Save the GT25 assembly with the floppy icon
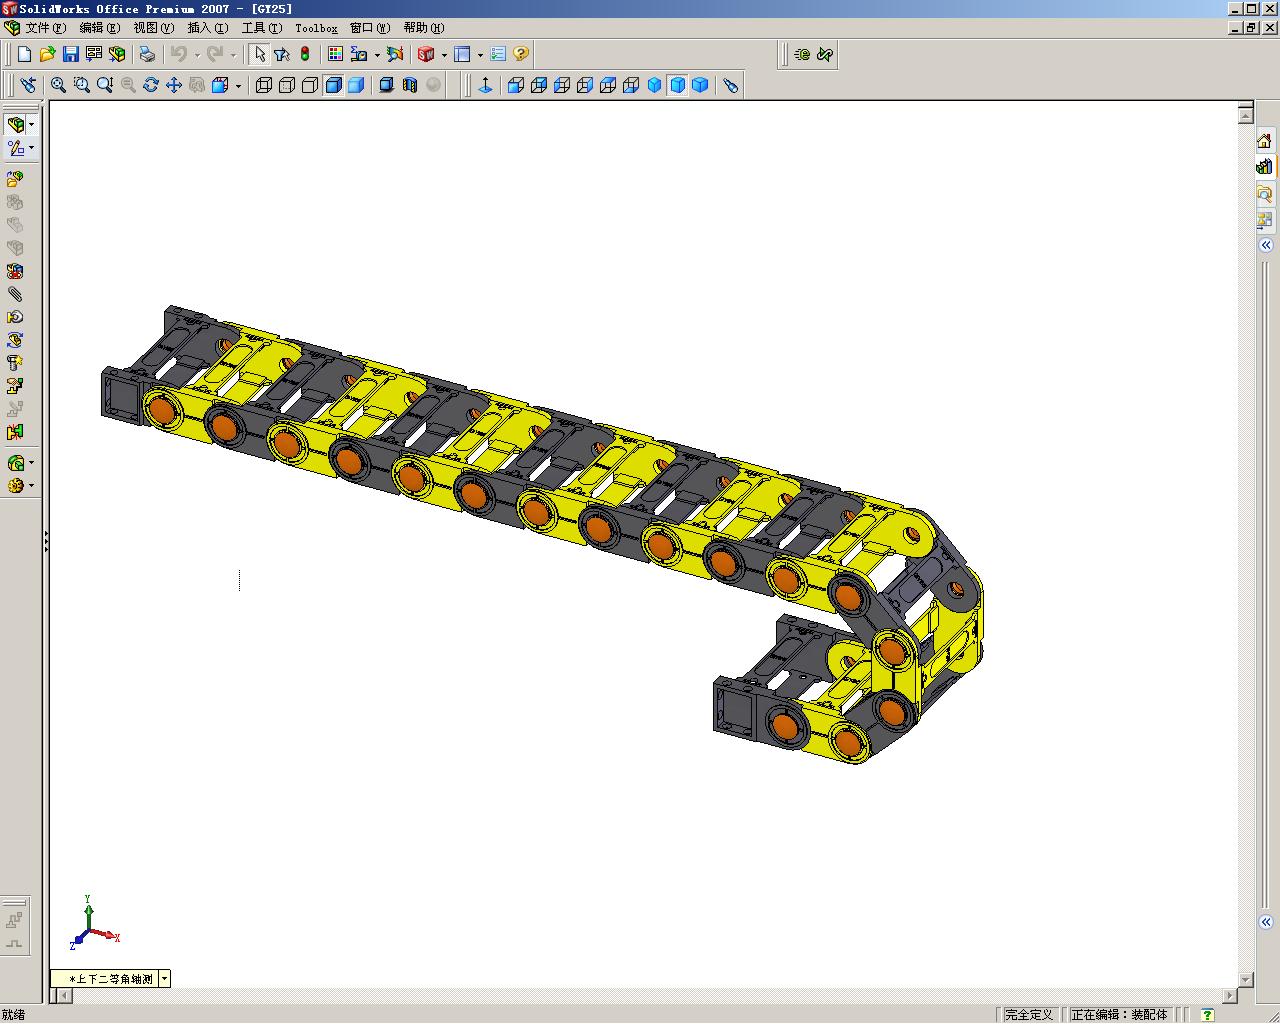The image size is (1280, 1024). [70, 54]
